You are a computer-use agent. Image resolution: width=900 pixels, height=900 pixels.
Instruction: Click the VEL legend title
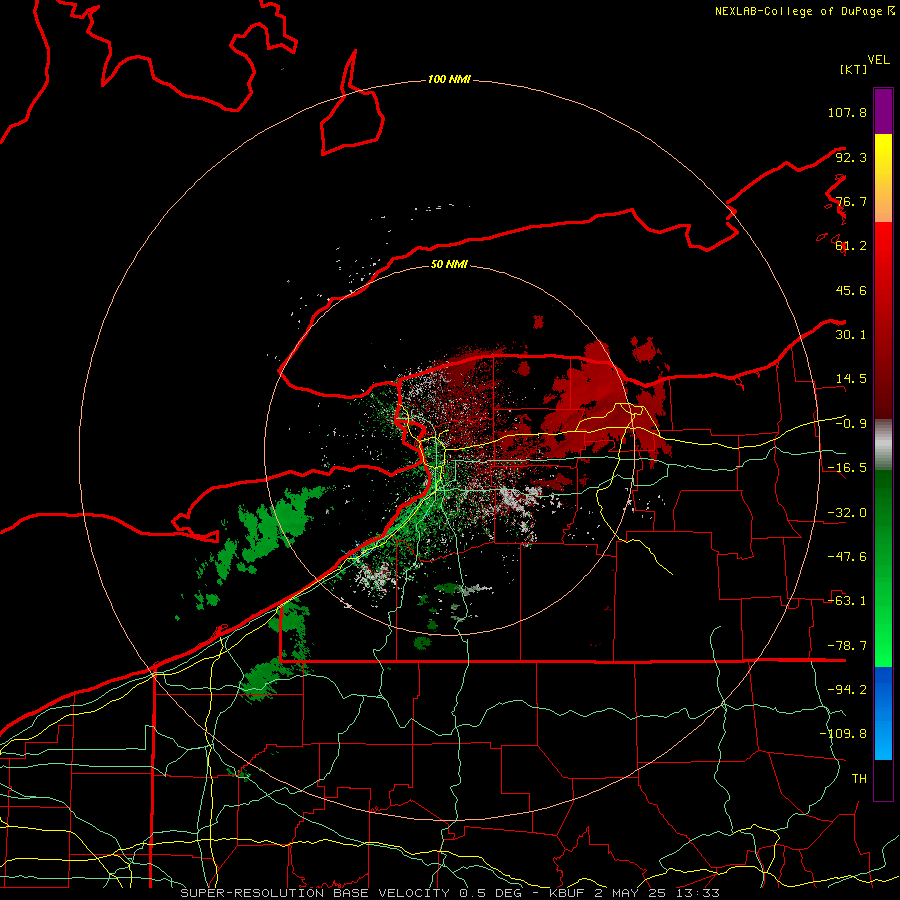click(x=878, y=60)
